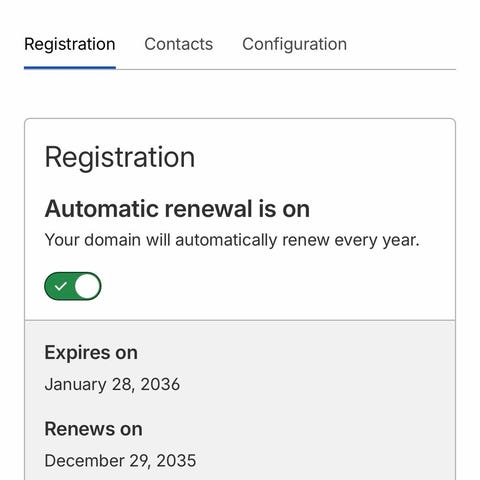Click the "Renews on" label
Viewport: 480px width, 480px height.
pos(93,429)
